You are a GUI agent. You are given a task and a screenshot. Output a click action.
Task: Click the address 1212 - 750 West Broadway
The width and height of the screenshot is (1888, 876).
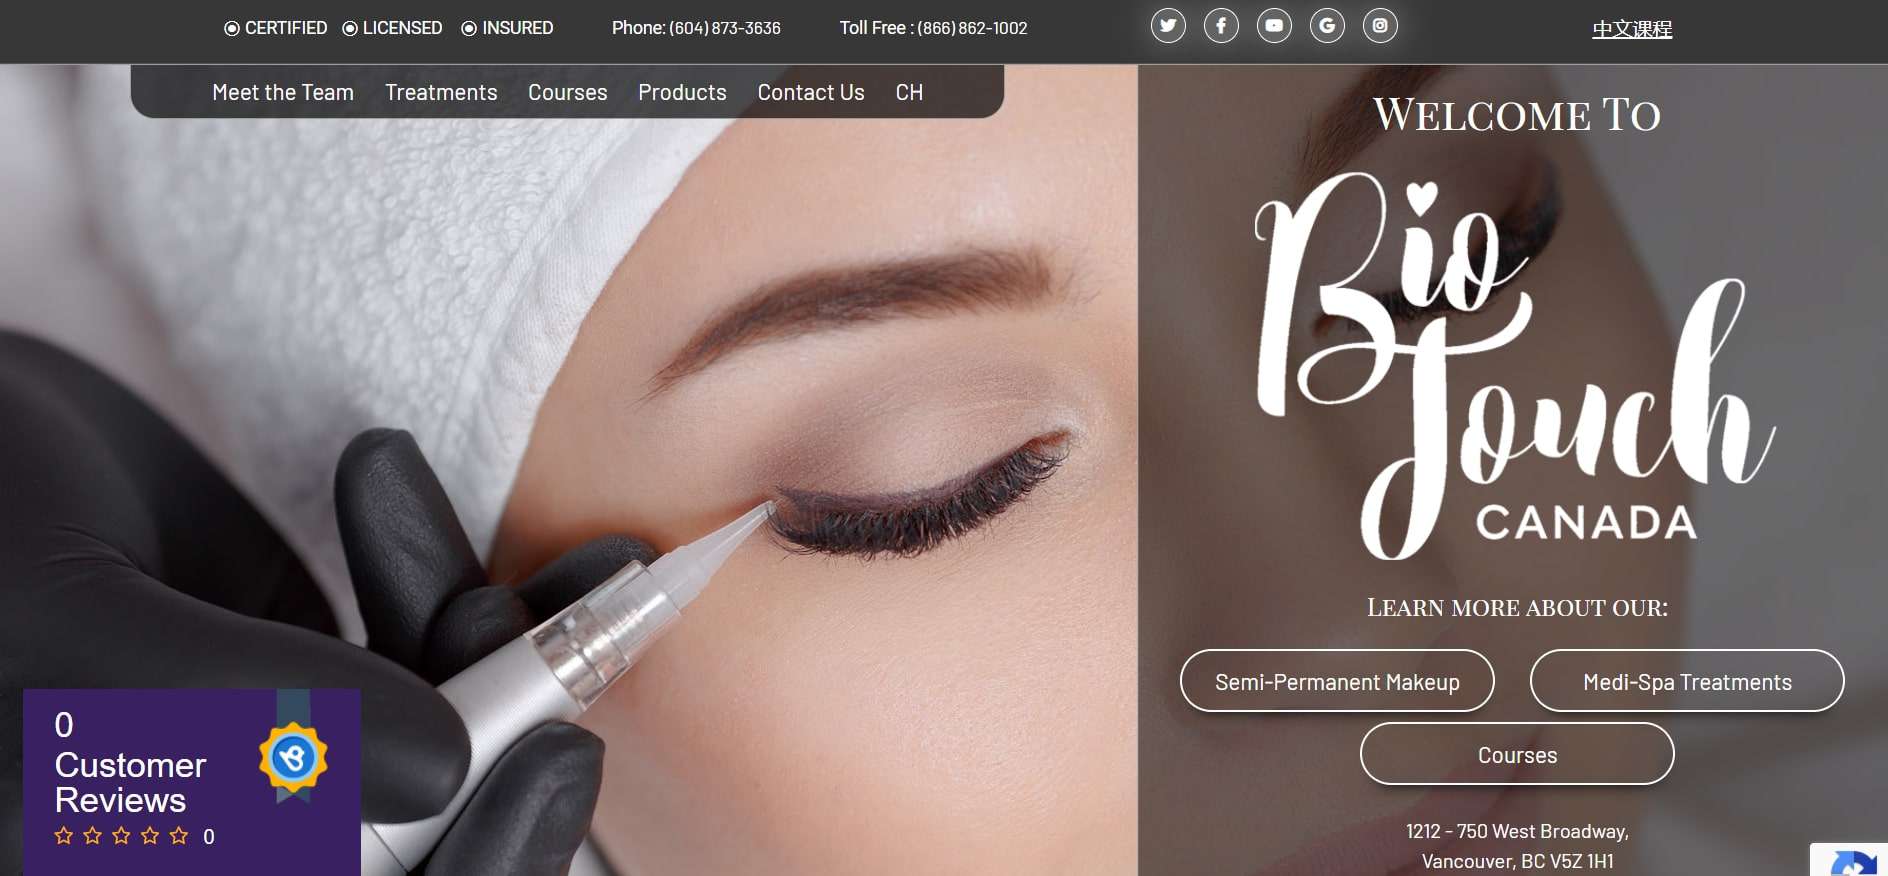1517,831
